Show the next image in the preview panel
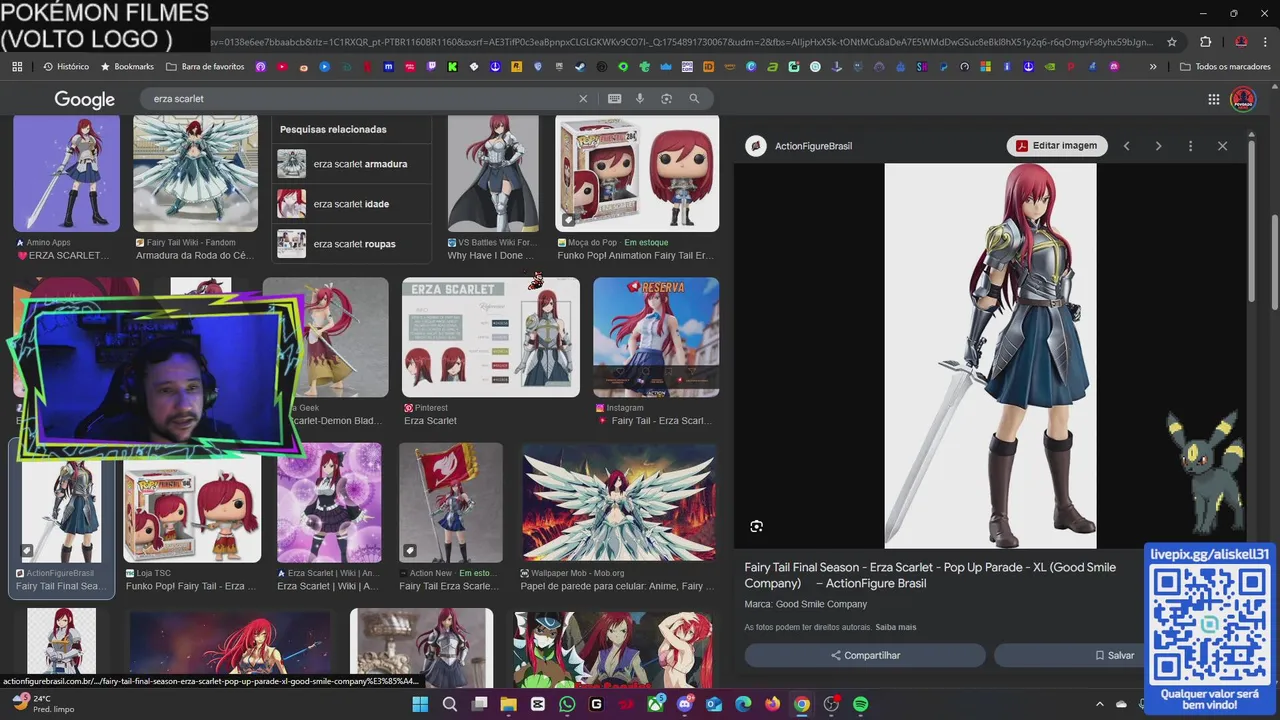The width and height of the screenshot is (1280, 720). coord(1158,146)
